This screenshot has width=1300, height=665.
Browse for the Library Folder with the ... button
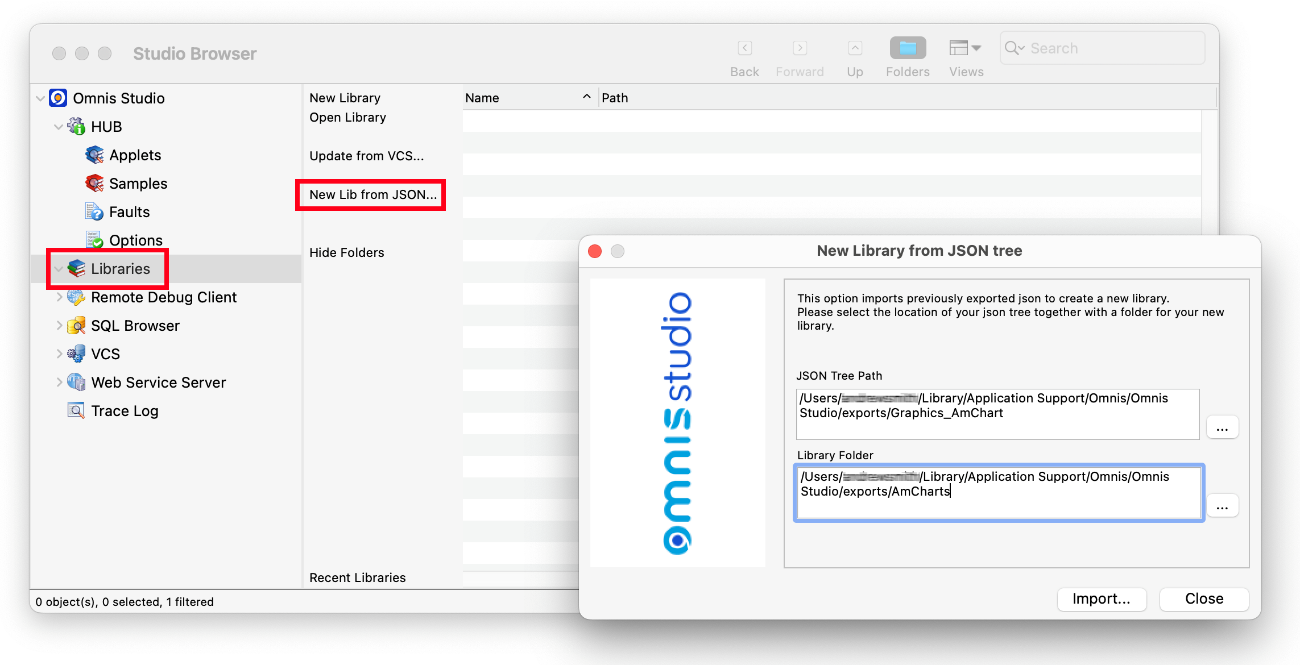pos(1222,506)
